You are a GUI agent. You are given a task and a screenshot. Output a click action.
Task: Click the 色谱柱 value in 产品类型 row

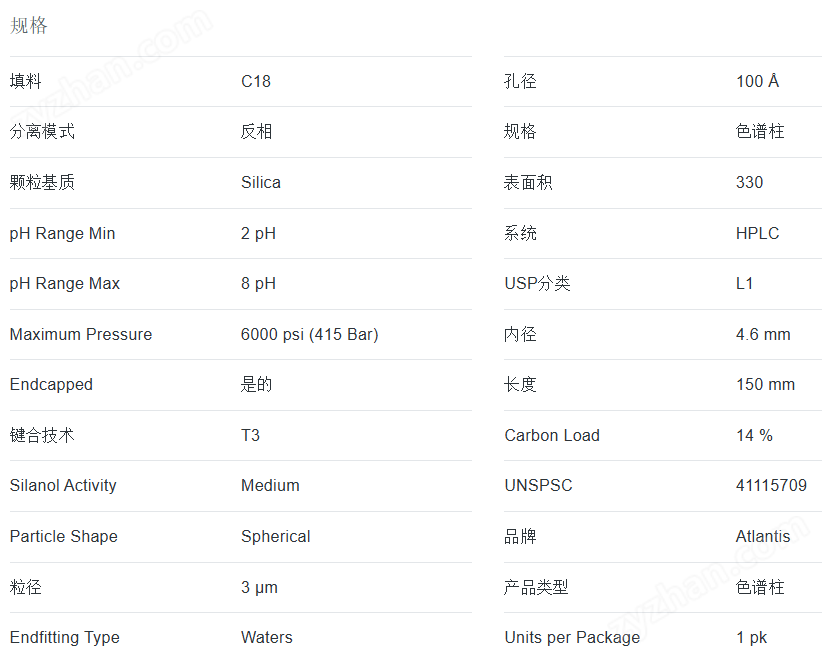pyautogui.click(x=760, y=587)
